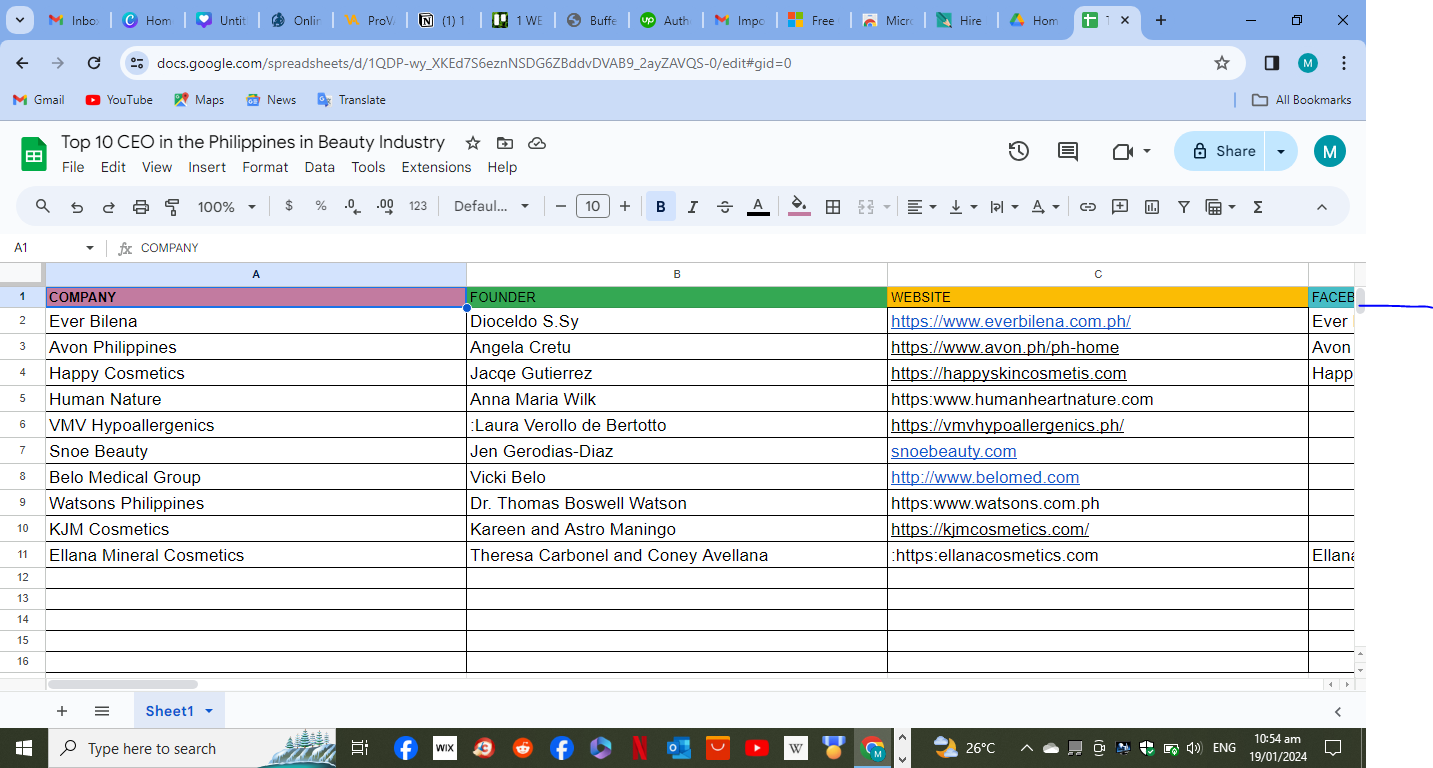Viewport: 1433px width, 768px height.
Task: Decrease decimal places icon
Action: point(352,206)
